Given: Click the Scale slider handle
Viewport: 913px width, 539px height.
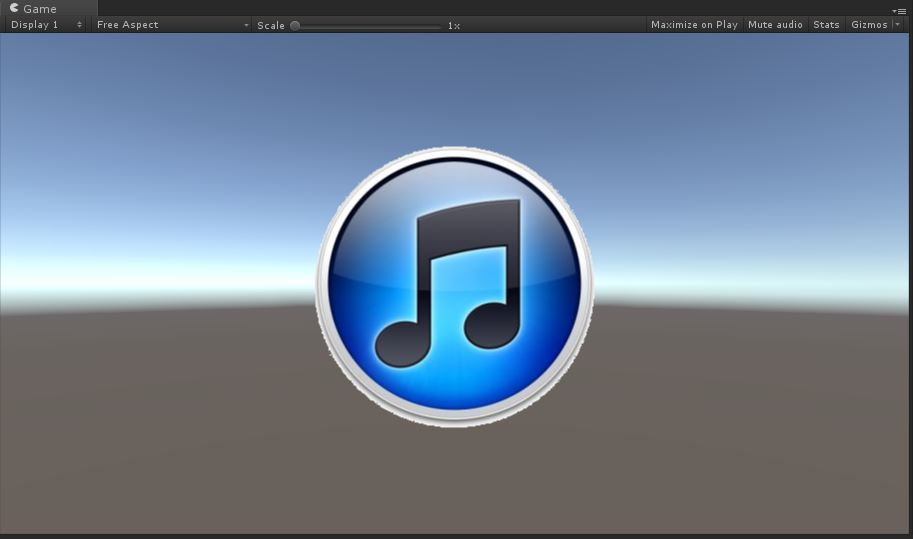Looking at the screenshot, I should click(x=295, y=26).
